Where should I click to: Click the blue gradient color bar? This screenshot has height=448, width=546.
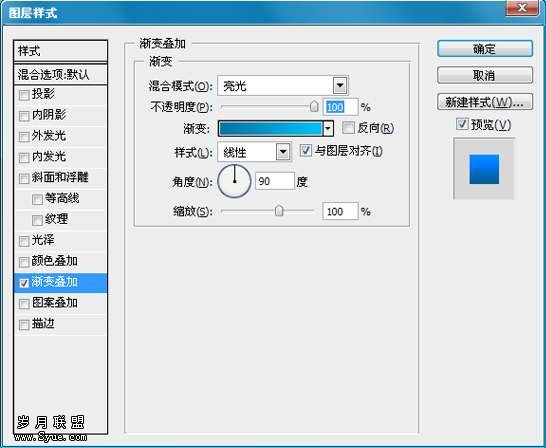tap(270, 128)
